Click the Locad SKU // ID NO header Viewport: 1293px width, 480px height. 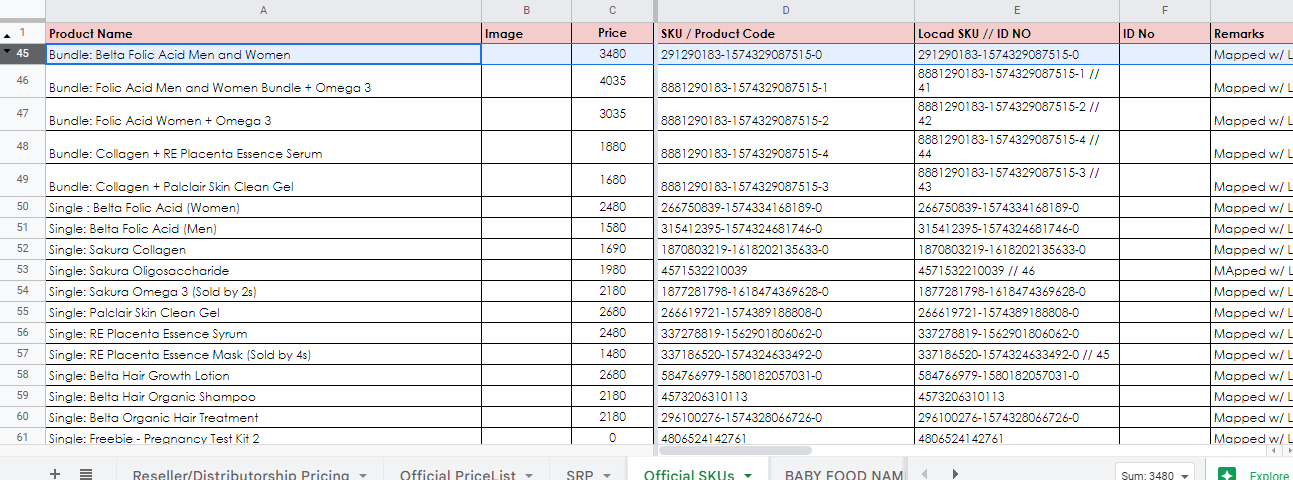coord(1017,33)
